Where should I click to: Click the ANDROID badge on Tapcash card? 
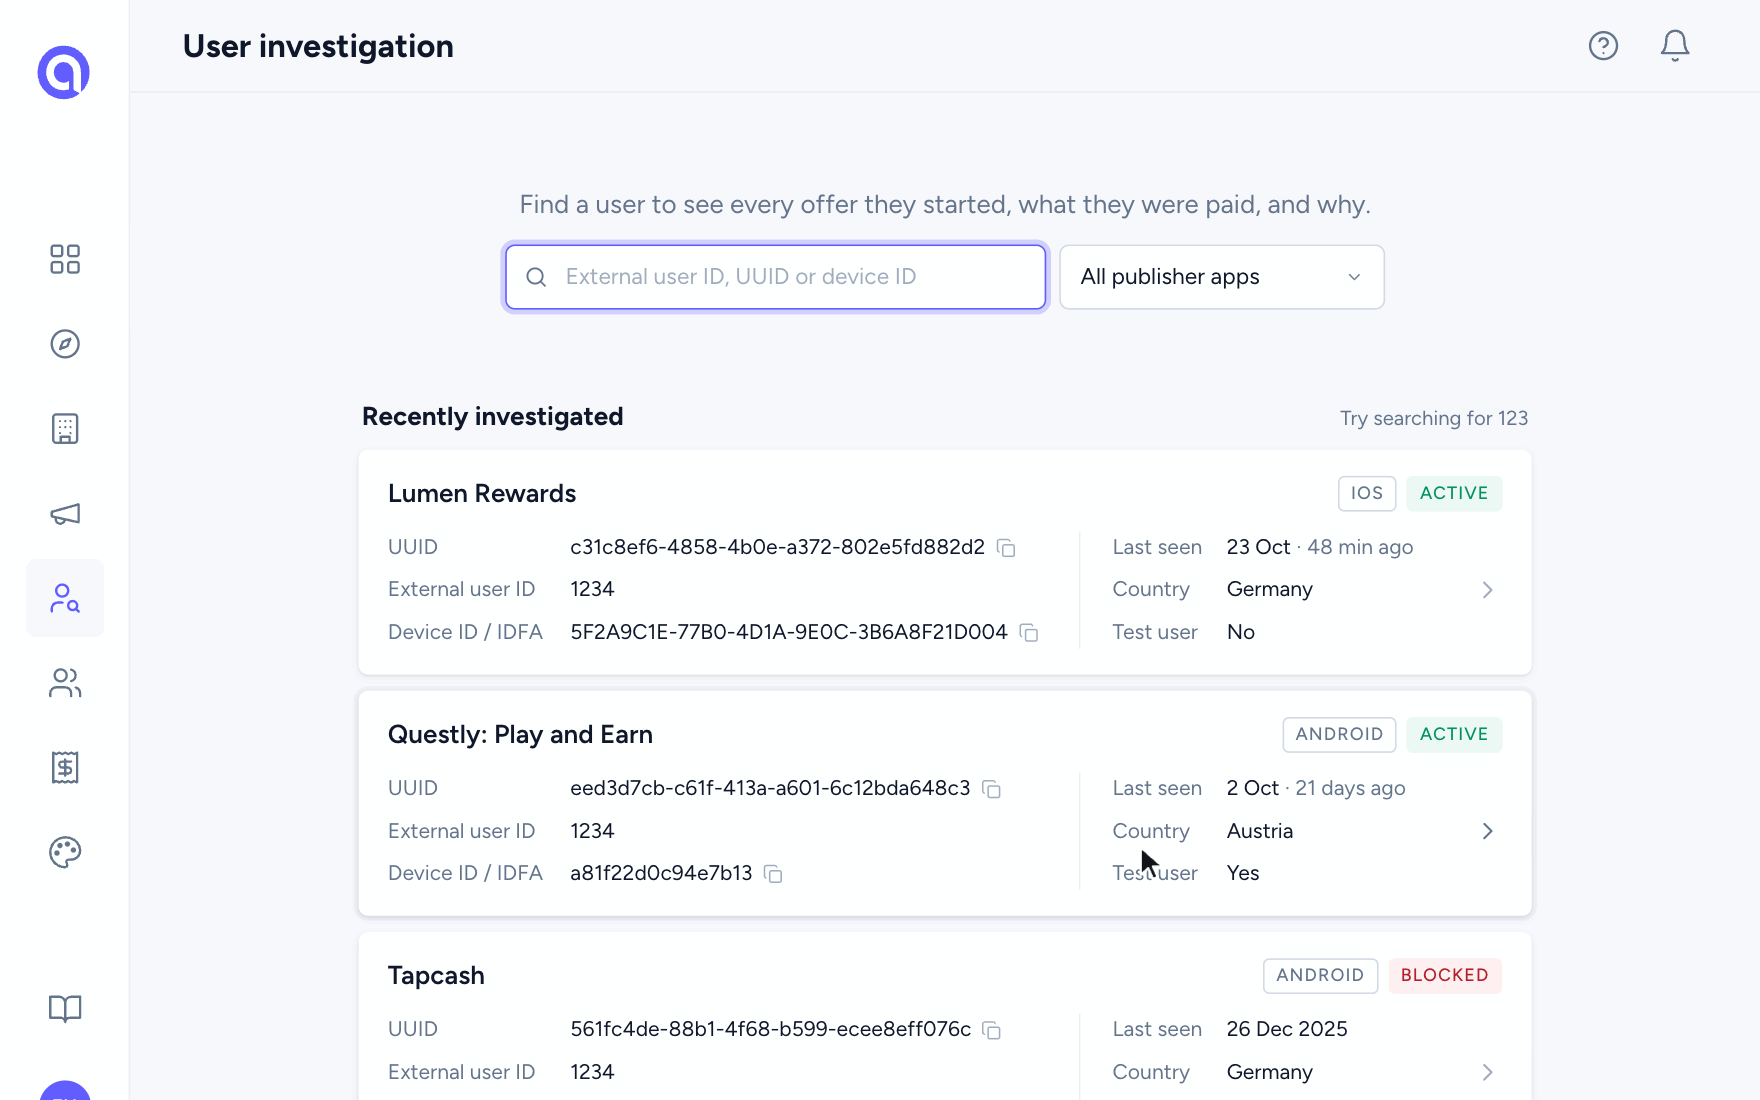(x=1320, y=975)
